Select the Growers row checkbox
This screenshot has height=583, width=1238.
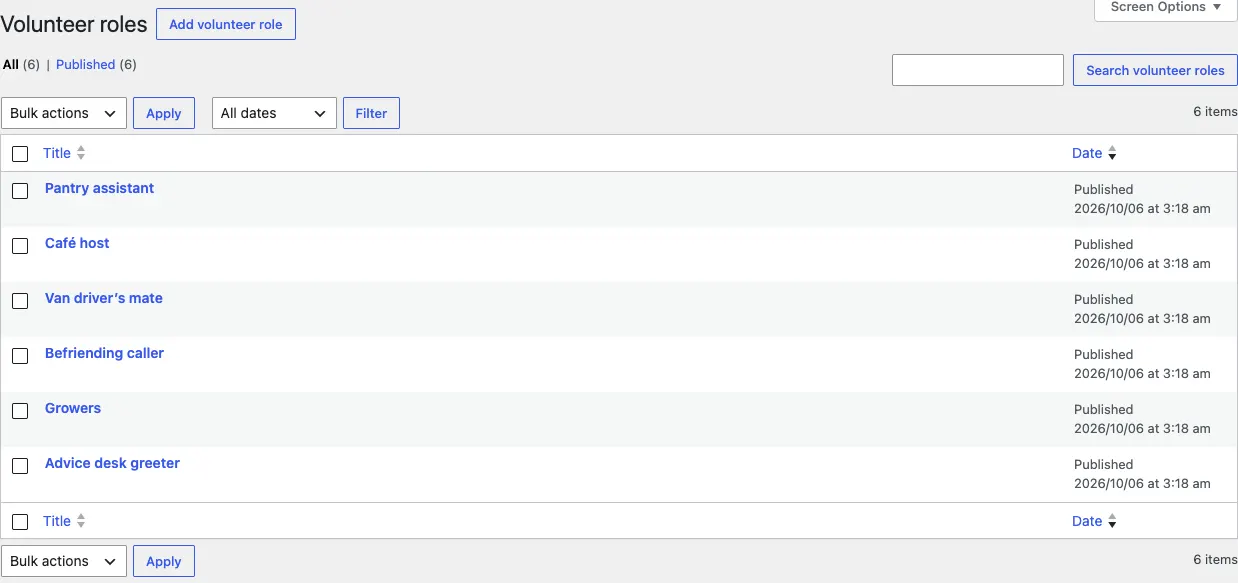[x=20, y=411]
